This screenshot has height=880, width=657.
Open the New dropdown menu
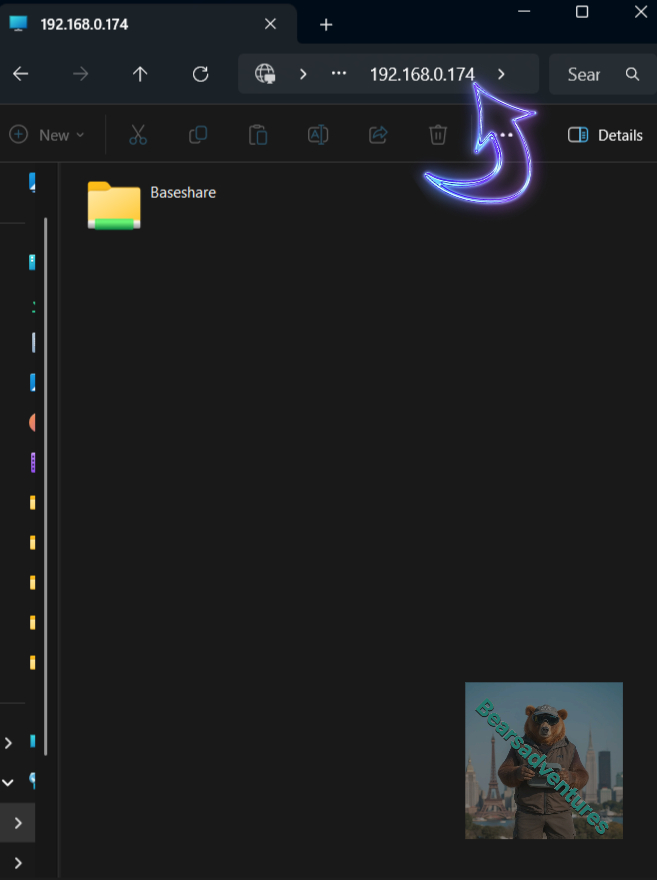pos(47,135)
